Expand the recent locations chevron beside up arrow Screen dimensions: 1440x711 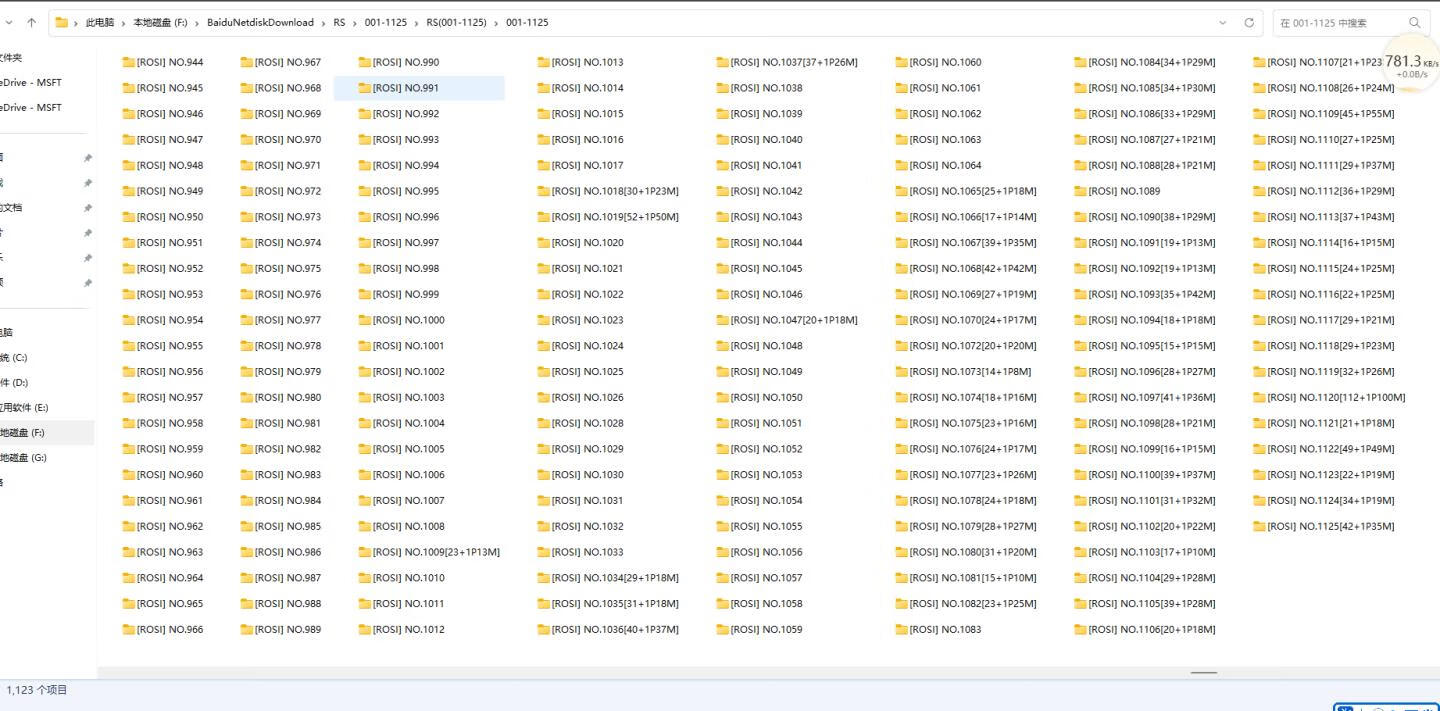click(x=8, y=22)
